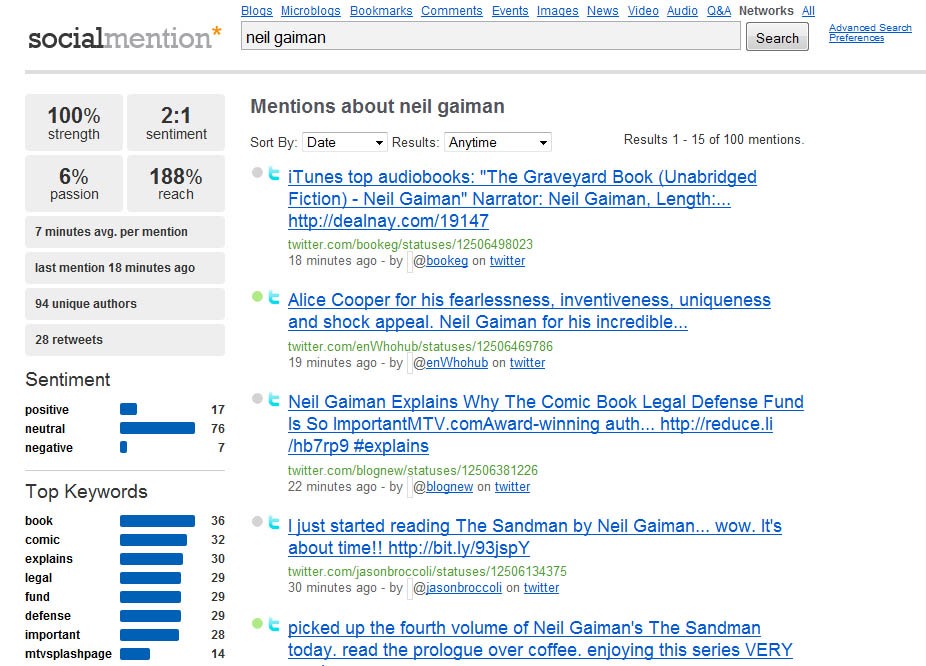Click the neil gaiman search input field
This screenshot has width=926, height=666.
click(490, 37)
